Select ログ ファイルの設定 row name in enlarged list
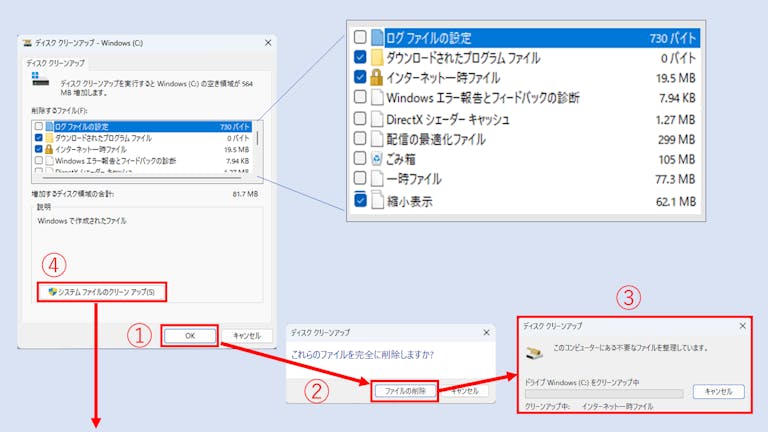Viewport: 768px width, 432px height. tap(429, 38)
